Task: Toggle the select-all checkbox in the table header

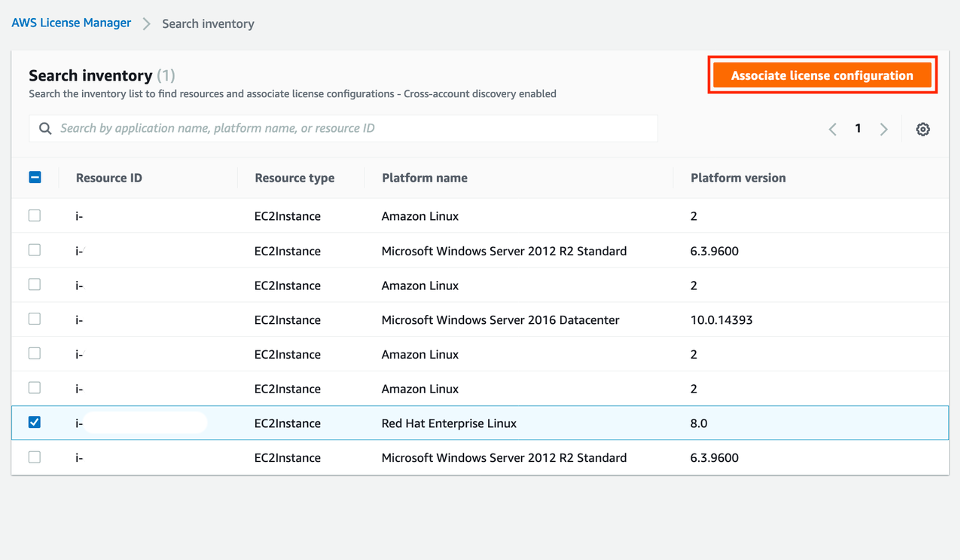Action: pos(35,178)
